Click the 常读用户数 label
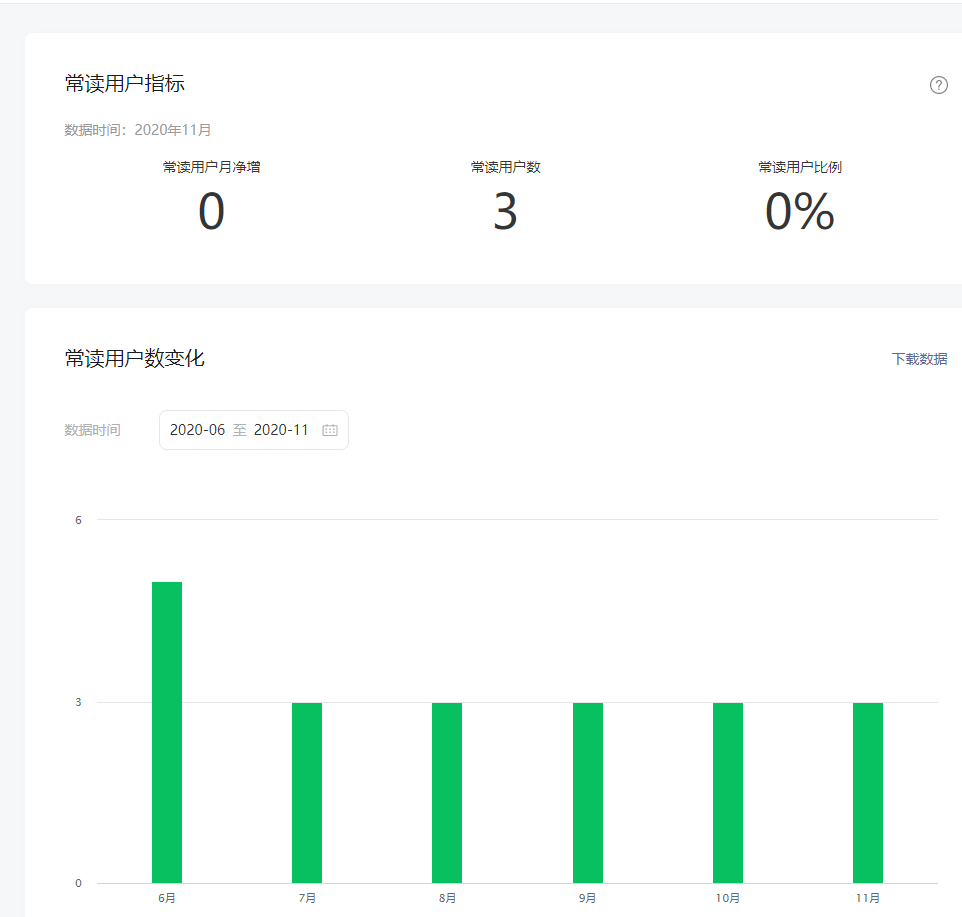Screen dimensions: 962x917 click(506, 167)
